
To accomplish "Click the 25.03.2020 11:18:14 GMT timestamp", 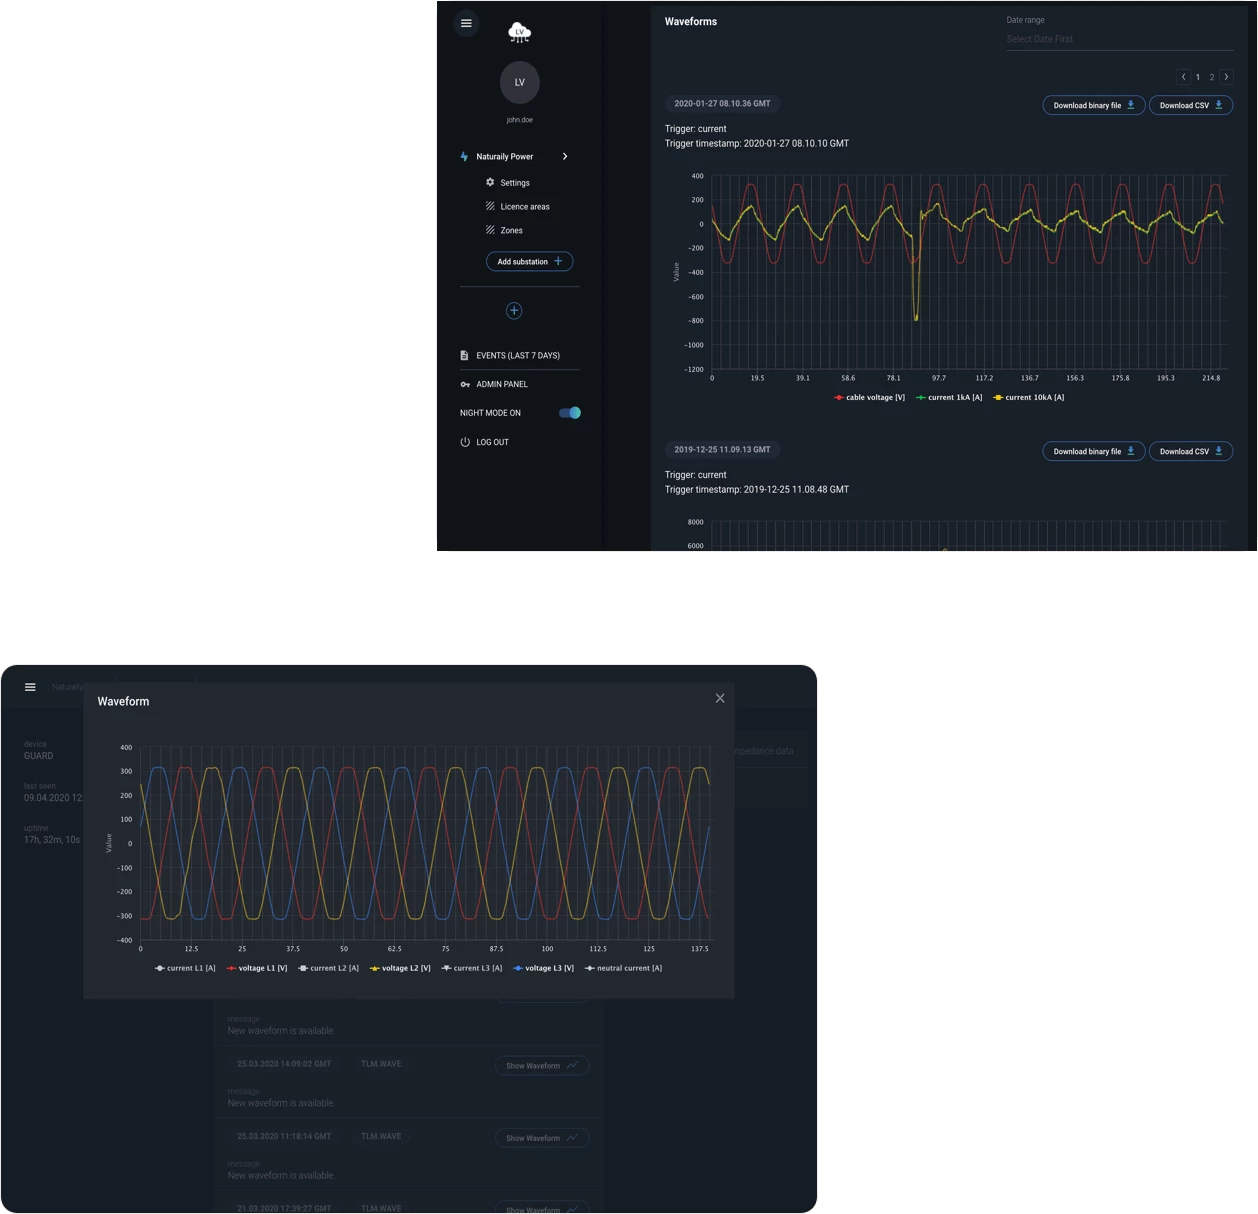I will click(284, 1137).
